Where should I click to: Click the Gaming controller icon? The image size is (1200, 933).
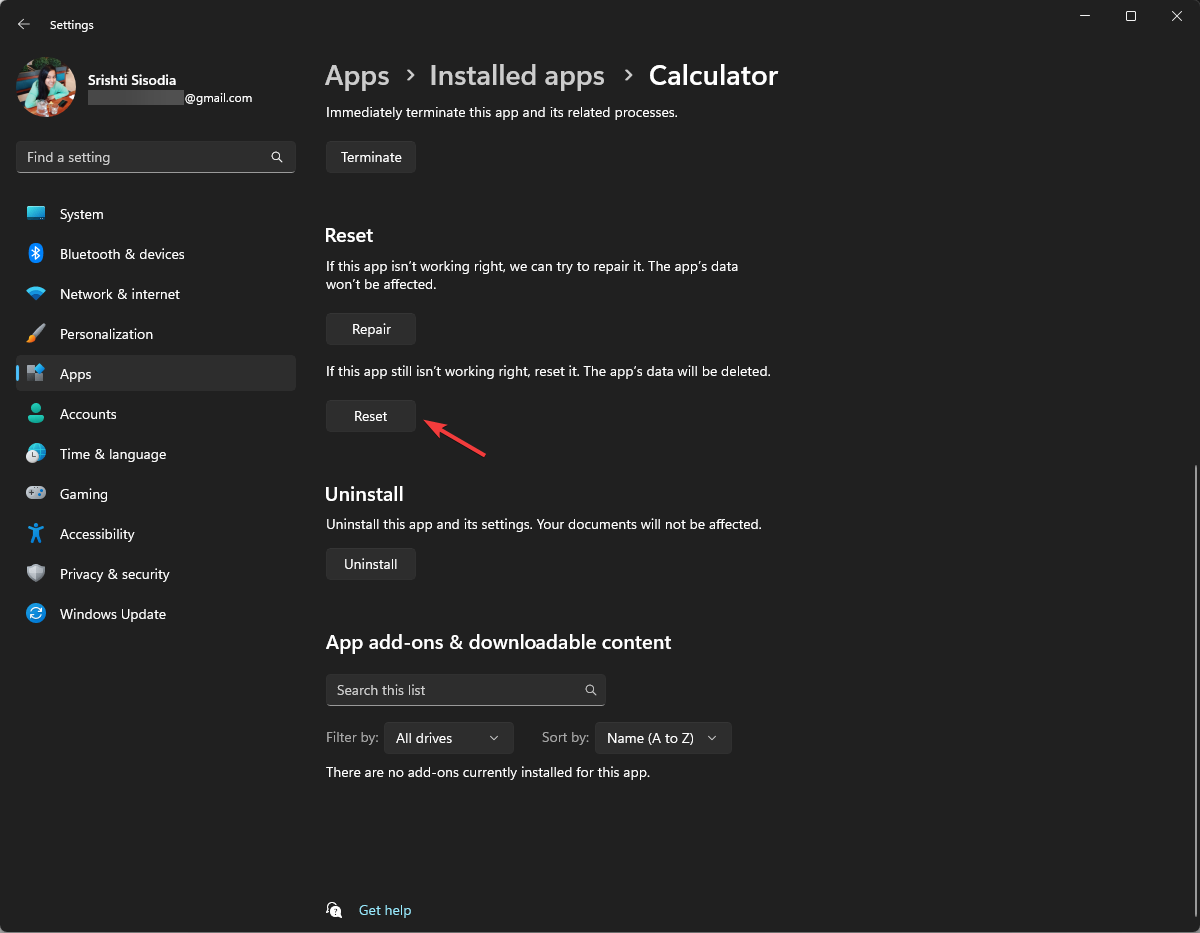point(36,494)
